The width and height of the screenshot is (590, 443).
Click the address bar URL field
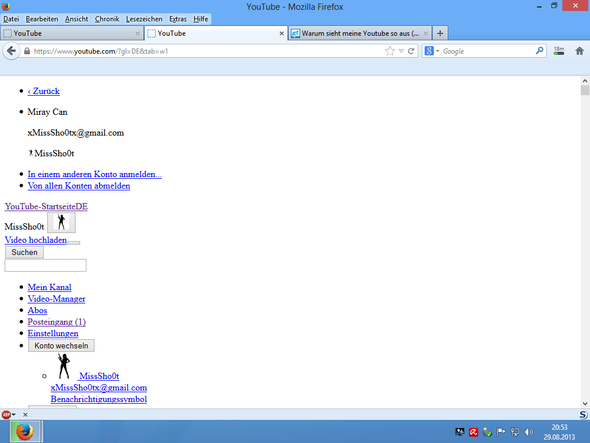[207, 51]
